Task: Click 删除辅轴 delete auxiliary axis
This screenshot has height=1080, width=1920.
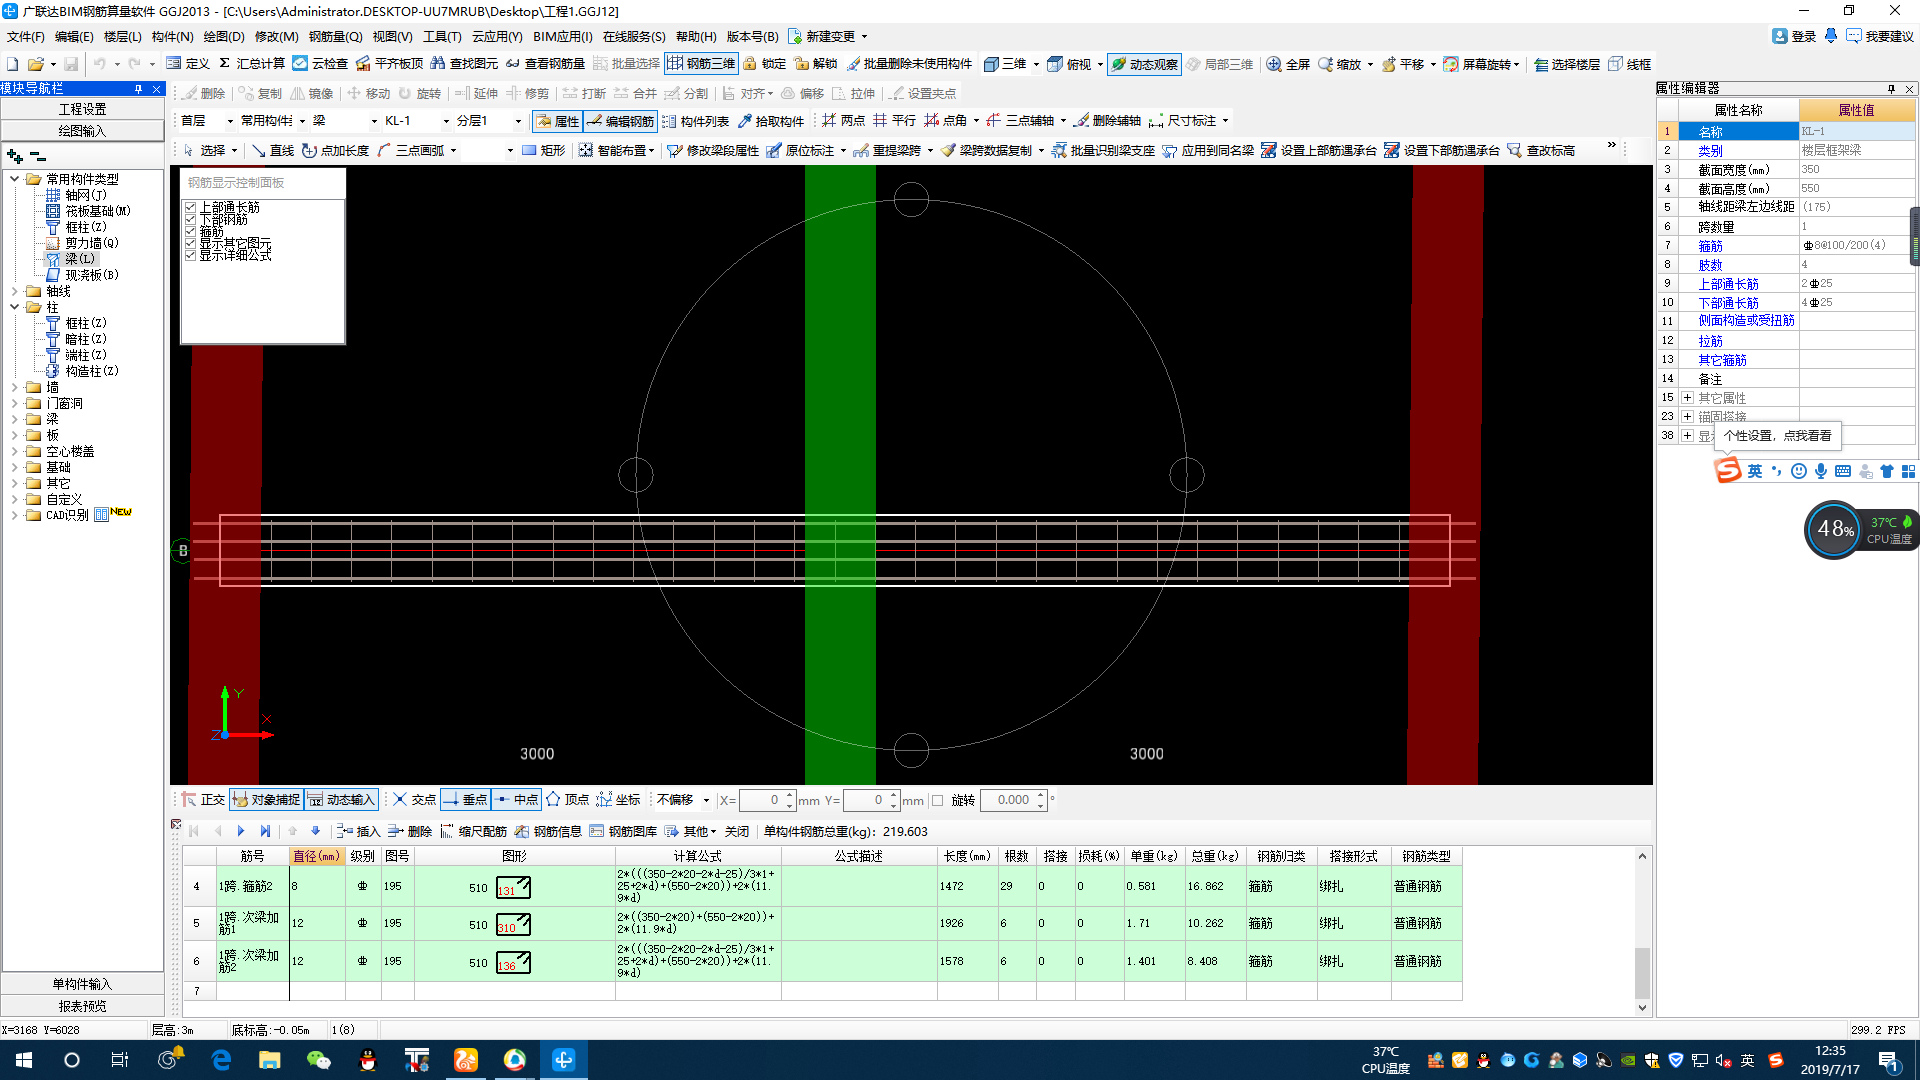Action: pyautogui.click(x=1107, y=121)
